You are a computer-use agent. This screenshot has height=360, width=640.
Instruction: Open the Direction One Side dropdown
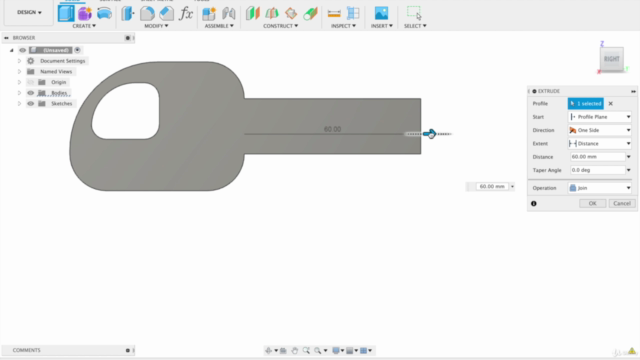pos(600,130)
